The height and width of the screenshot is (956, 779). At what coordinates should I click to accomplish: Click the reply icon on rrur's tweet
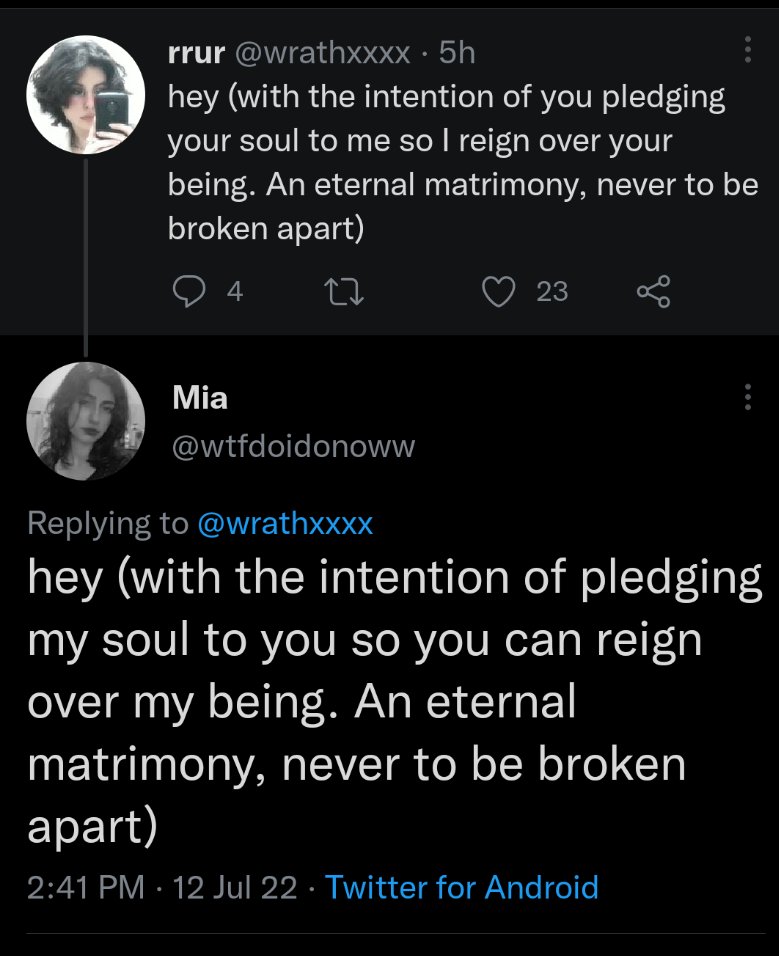(x=189, y=291)
